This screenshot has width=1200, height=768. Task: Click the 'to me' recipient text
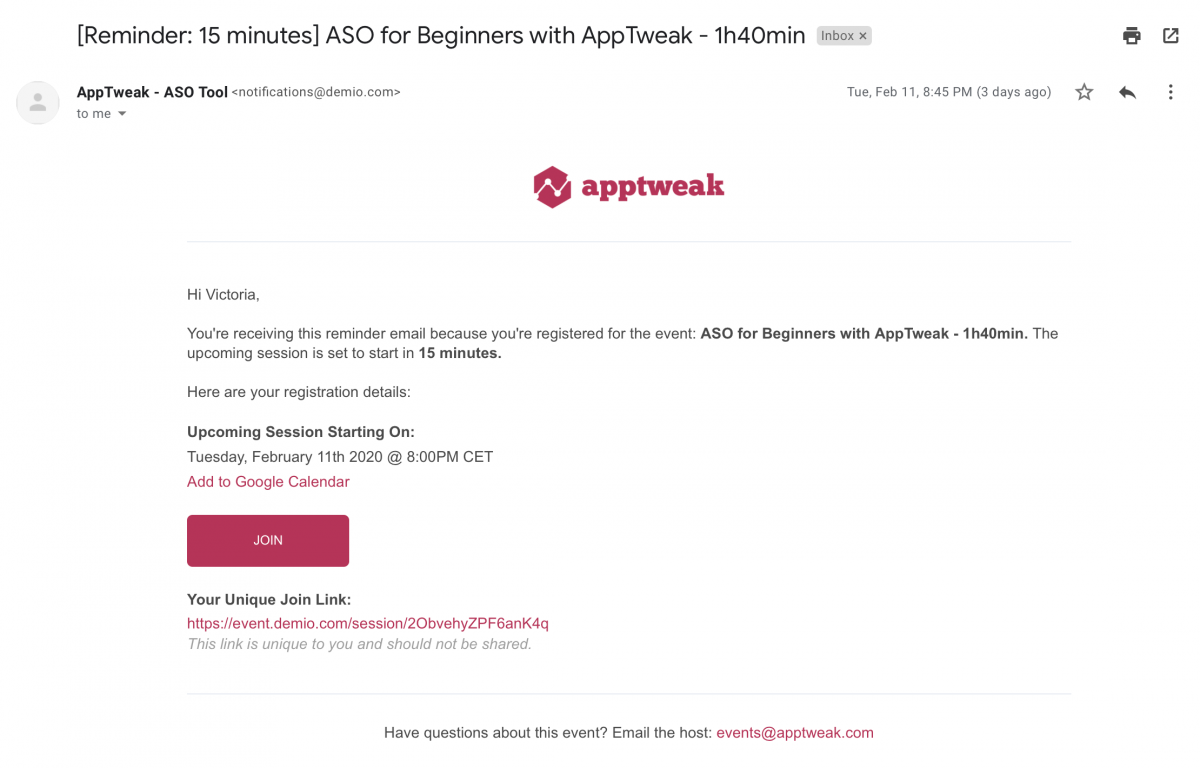[x=94, y=114]
